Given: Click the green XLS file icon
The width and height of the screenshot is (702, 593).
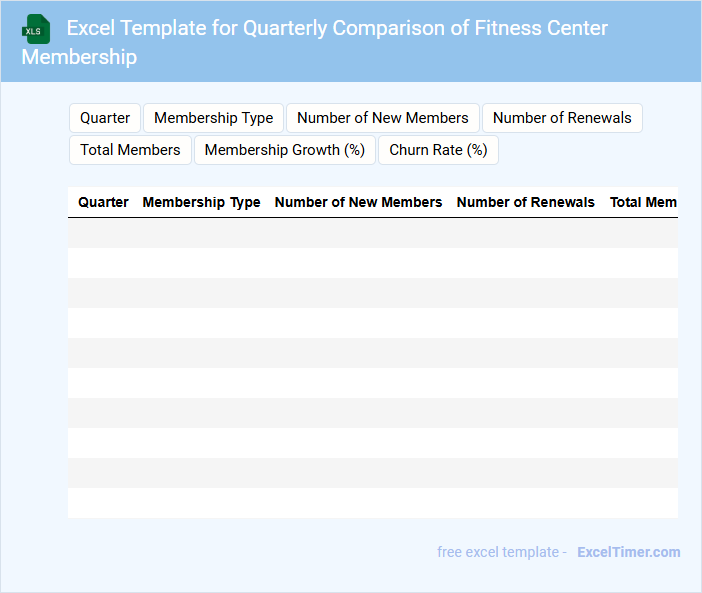Looking at the screenshot, I should click(37, 29).
